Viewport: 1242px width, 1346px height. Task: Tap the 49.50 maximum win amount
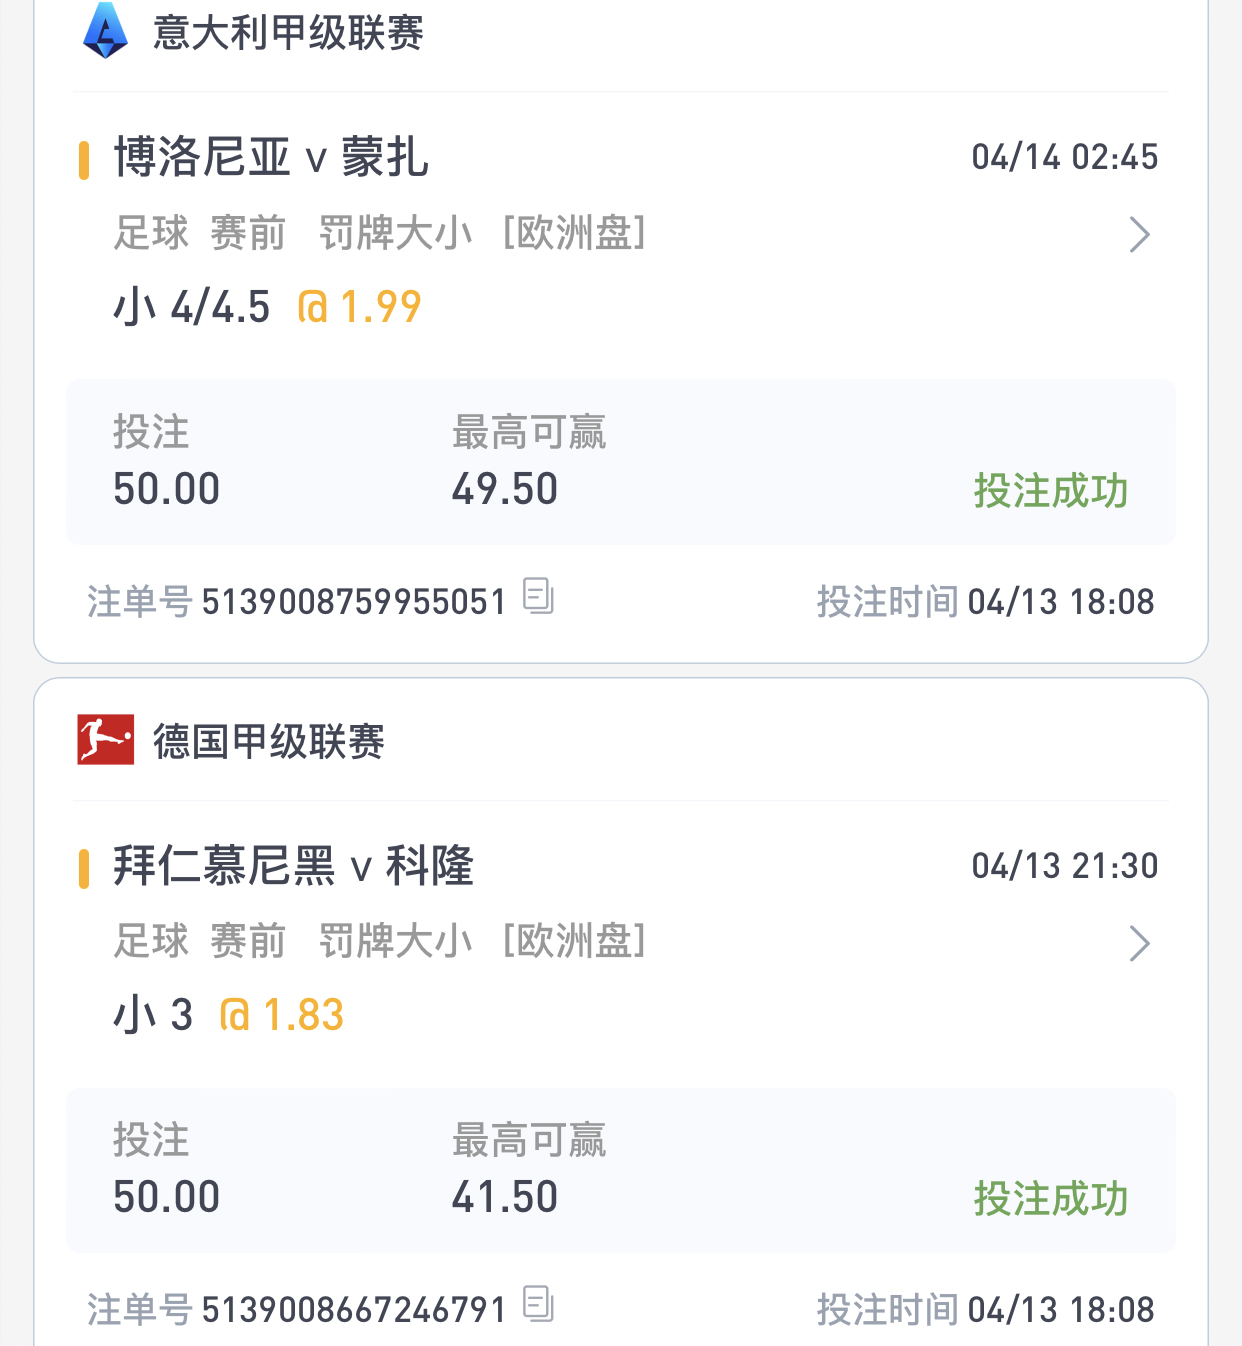pyautogui.click(x=504, y=489)
